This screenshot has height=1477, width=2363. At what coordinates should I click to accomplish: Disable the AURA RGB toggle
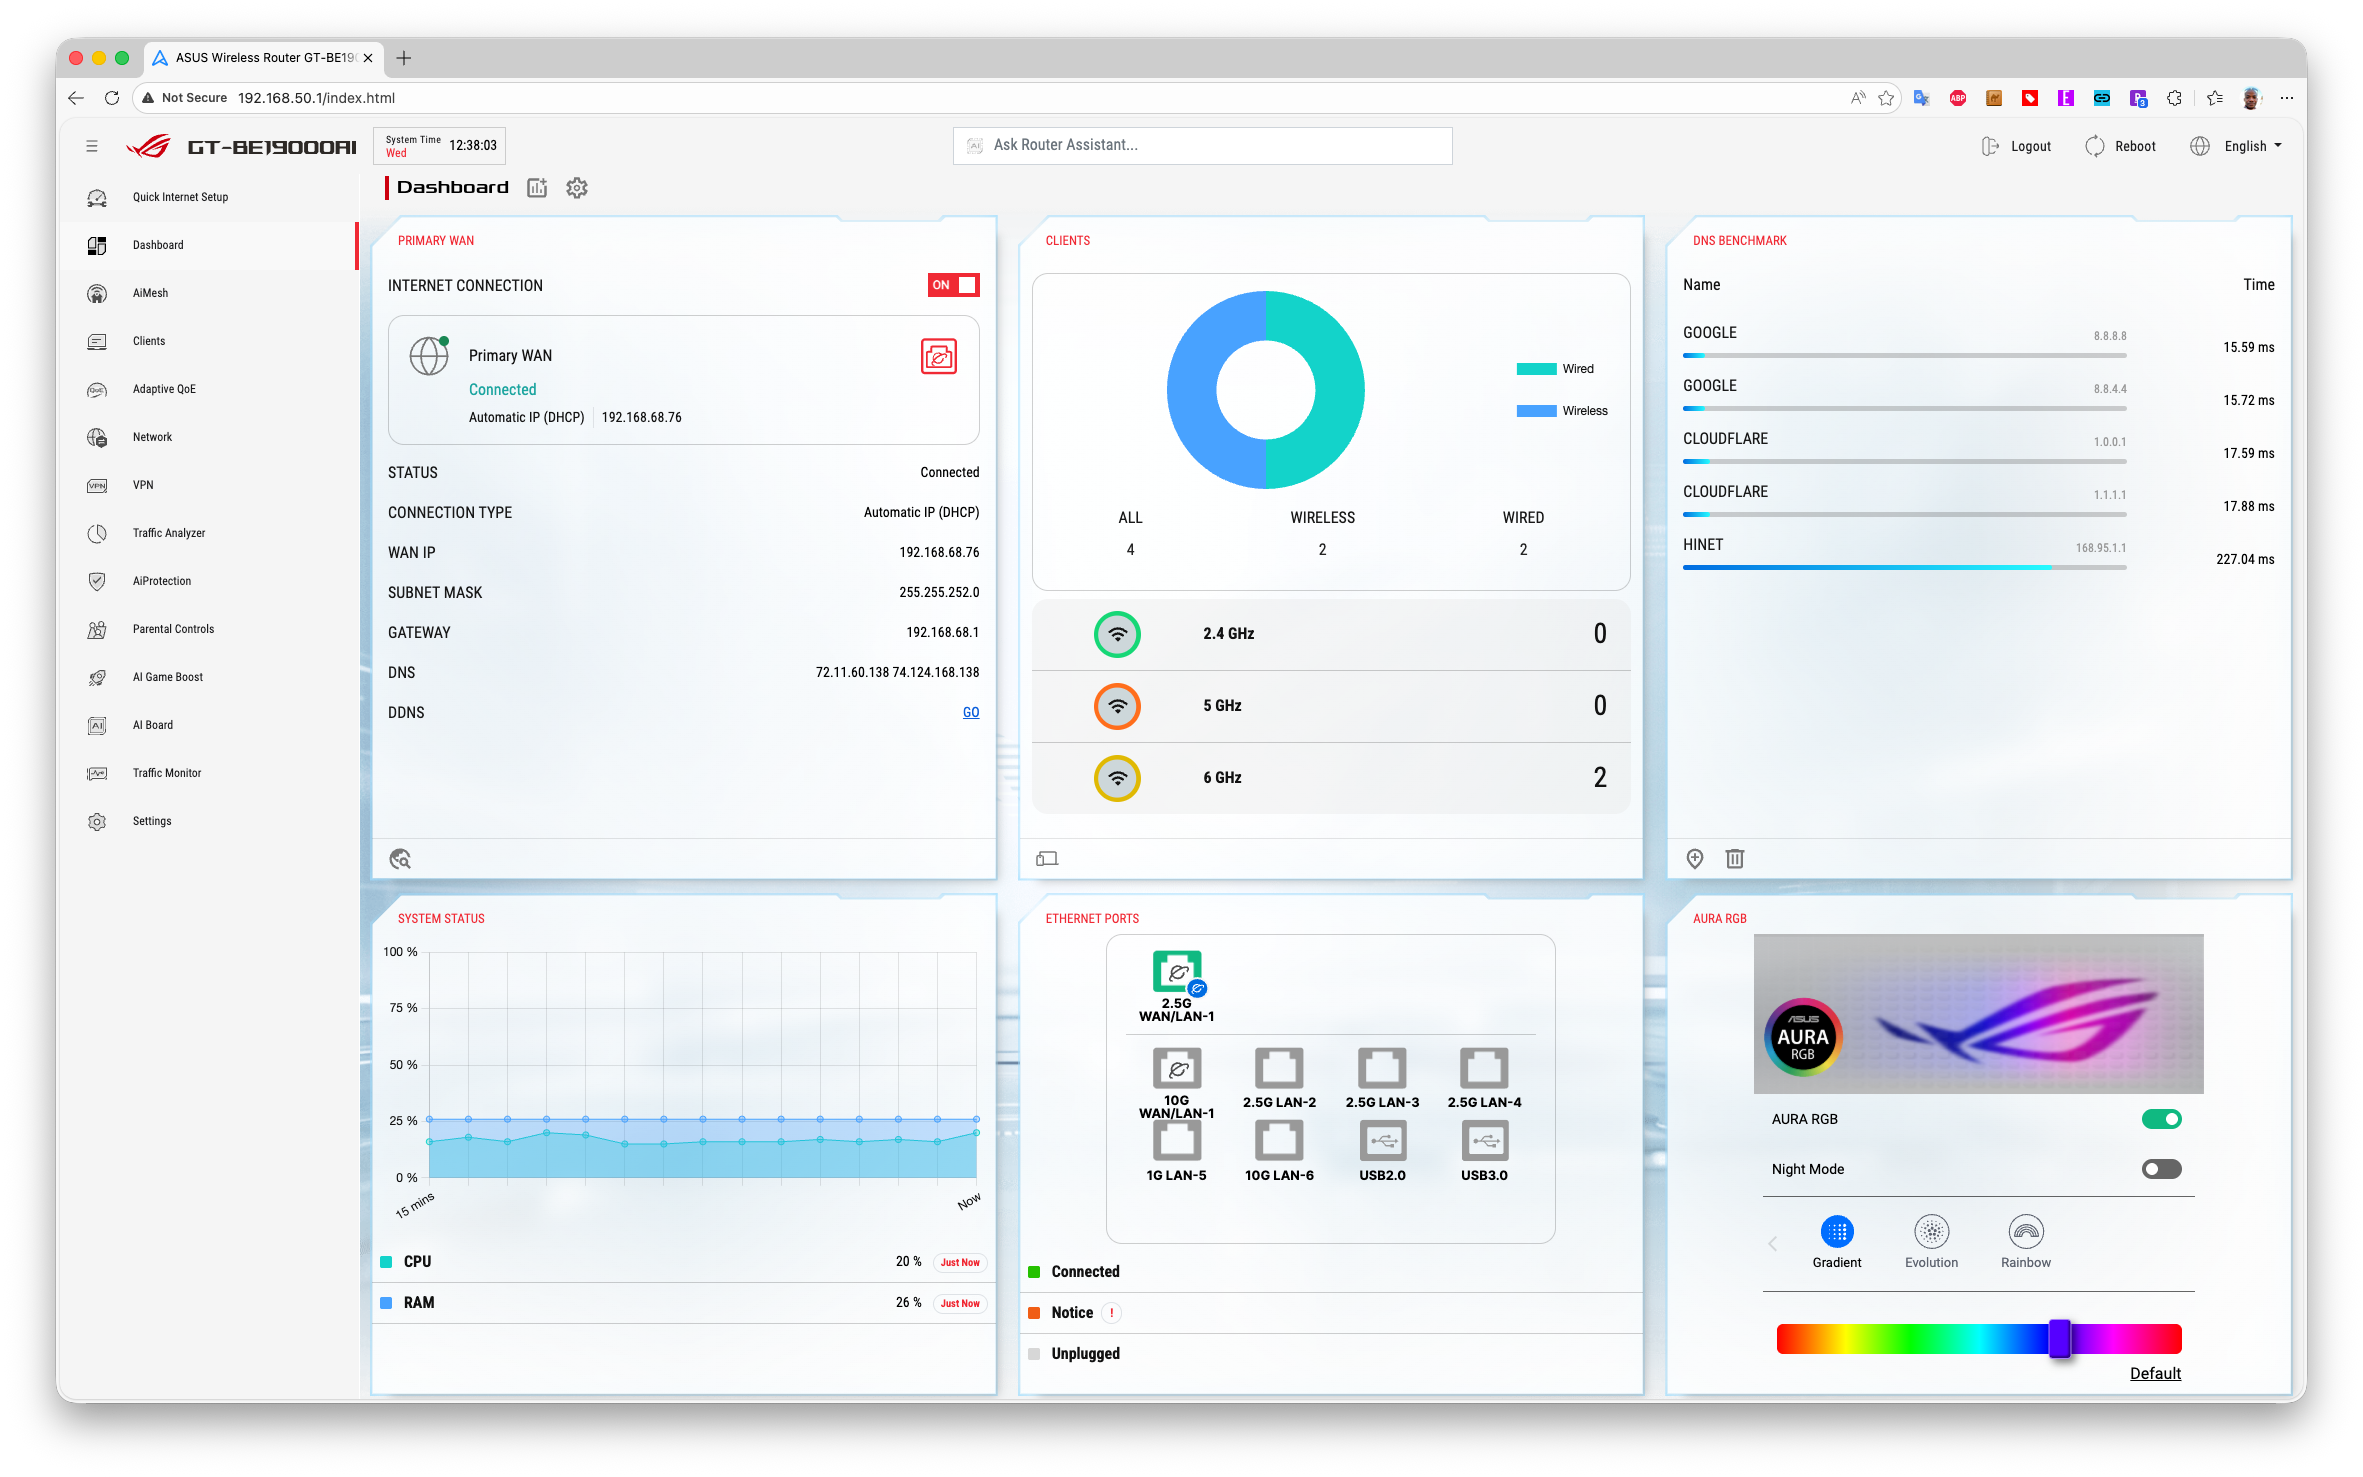(x=2160, y=1119)
